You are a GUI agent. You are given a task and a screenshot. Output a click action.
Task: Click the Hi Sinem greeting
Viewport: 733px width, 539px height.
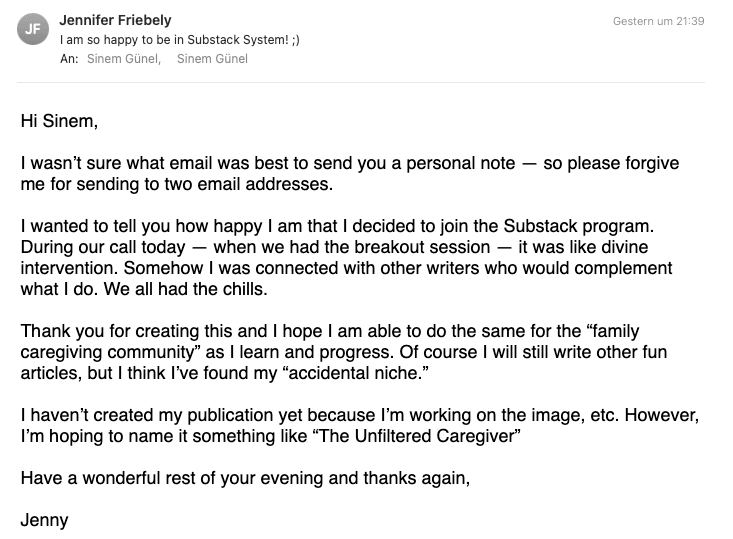coord(60,122)
